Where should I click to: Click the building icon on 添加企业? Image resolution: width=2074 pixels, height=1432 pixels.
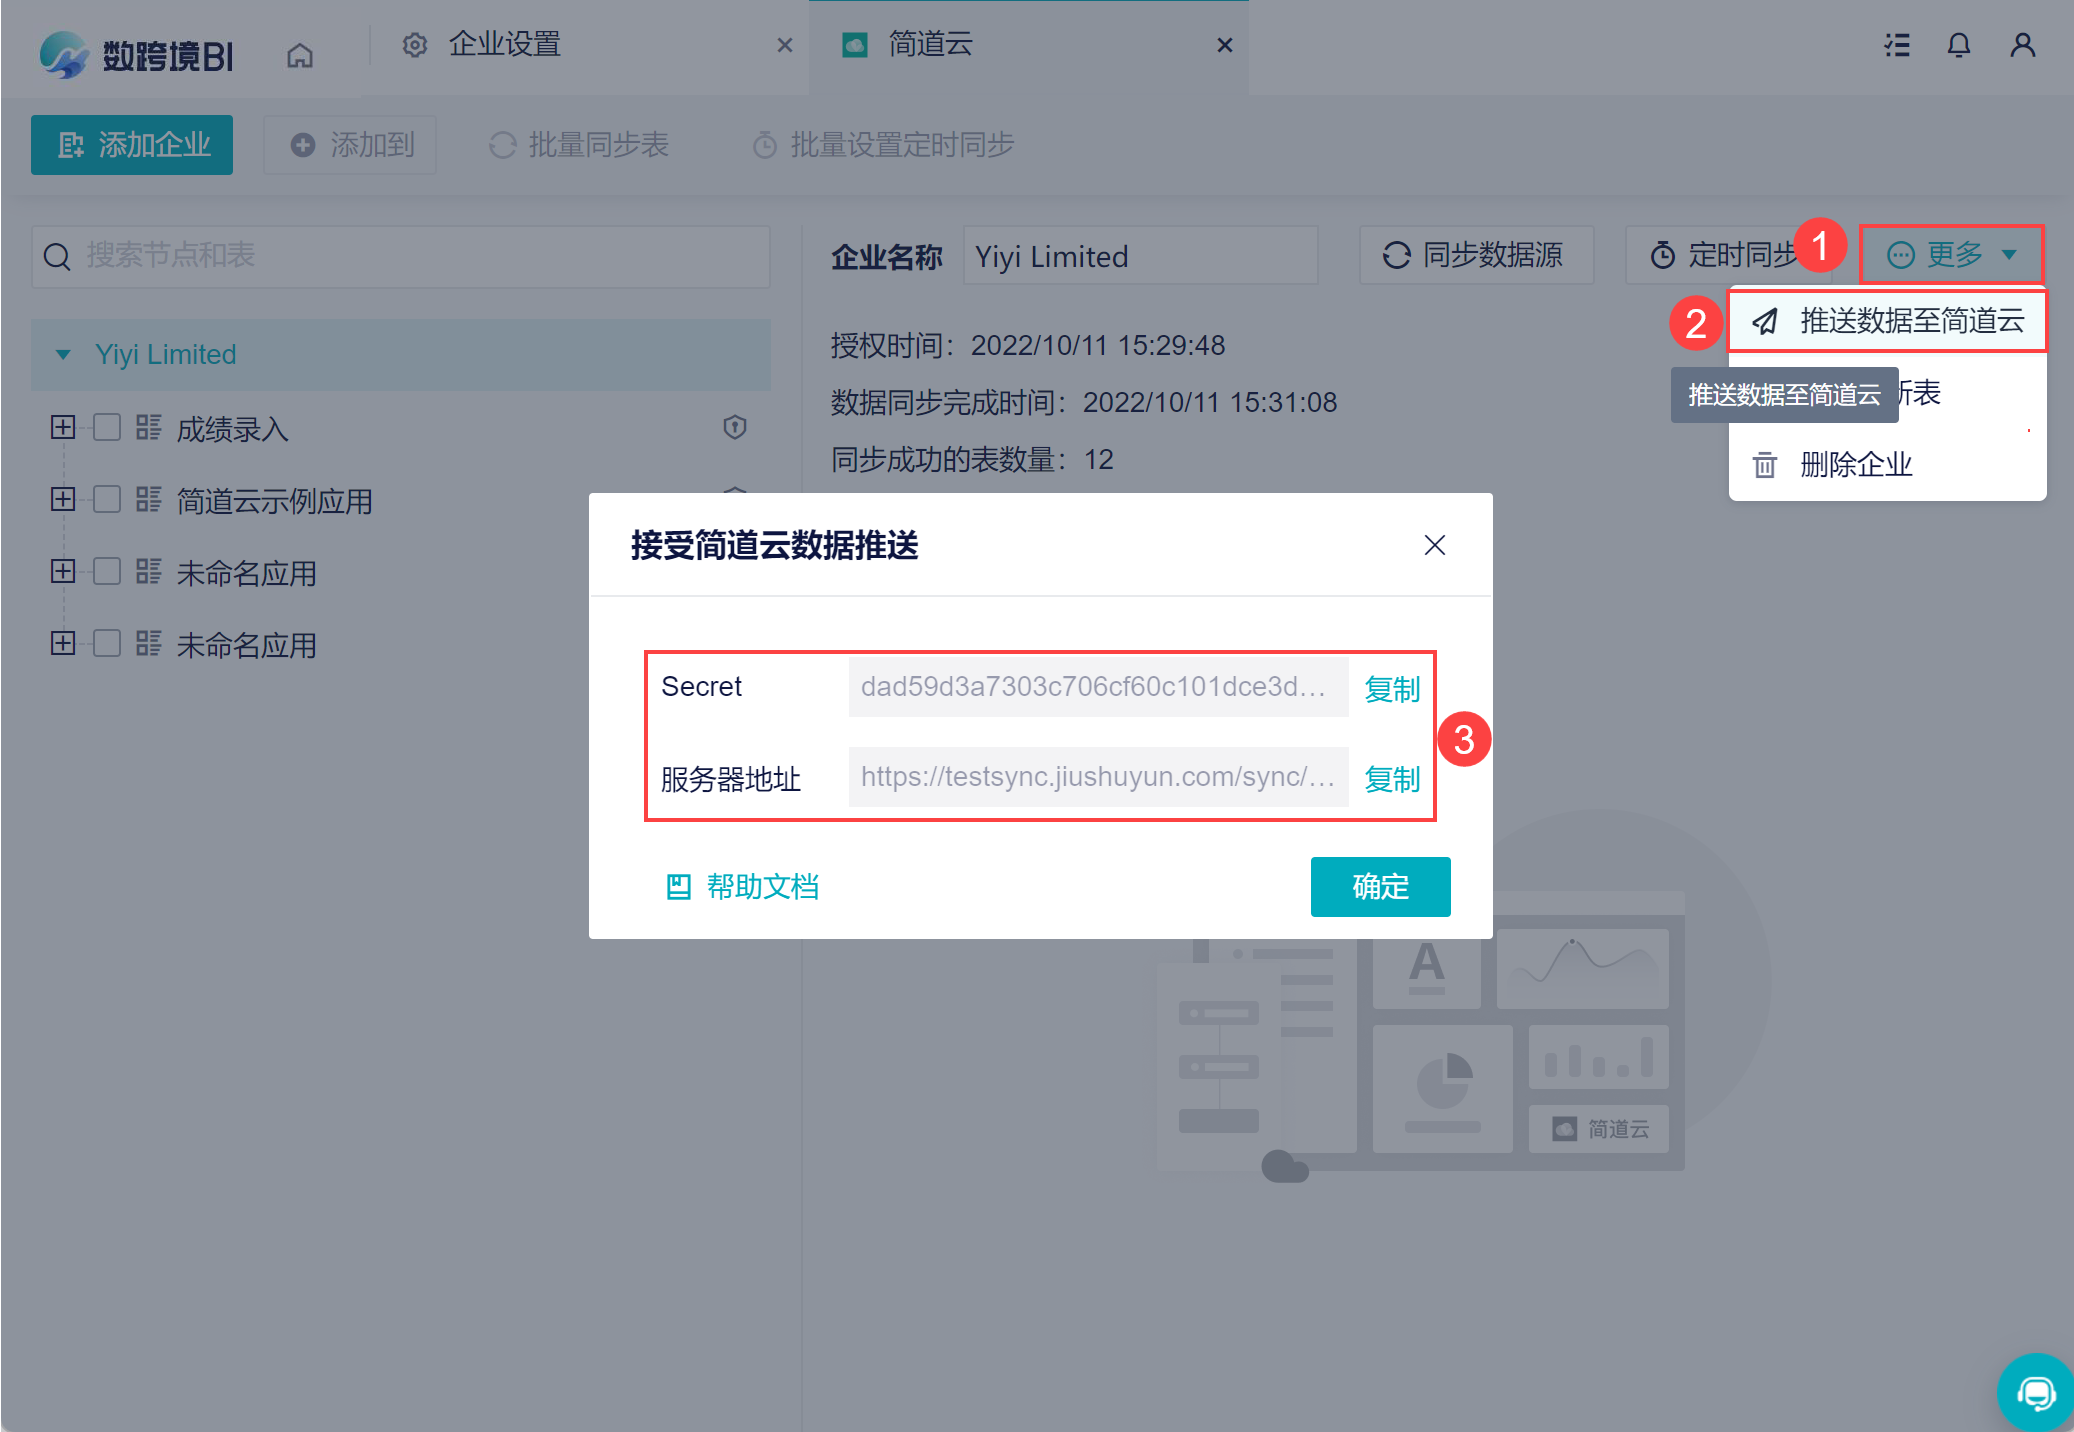71,145
